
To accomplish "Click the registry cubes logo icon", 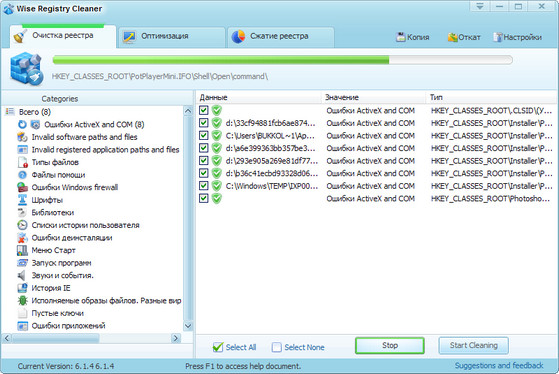I will [26, 69].
